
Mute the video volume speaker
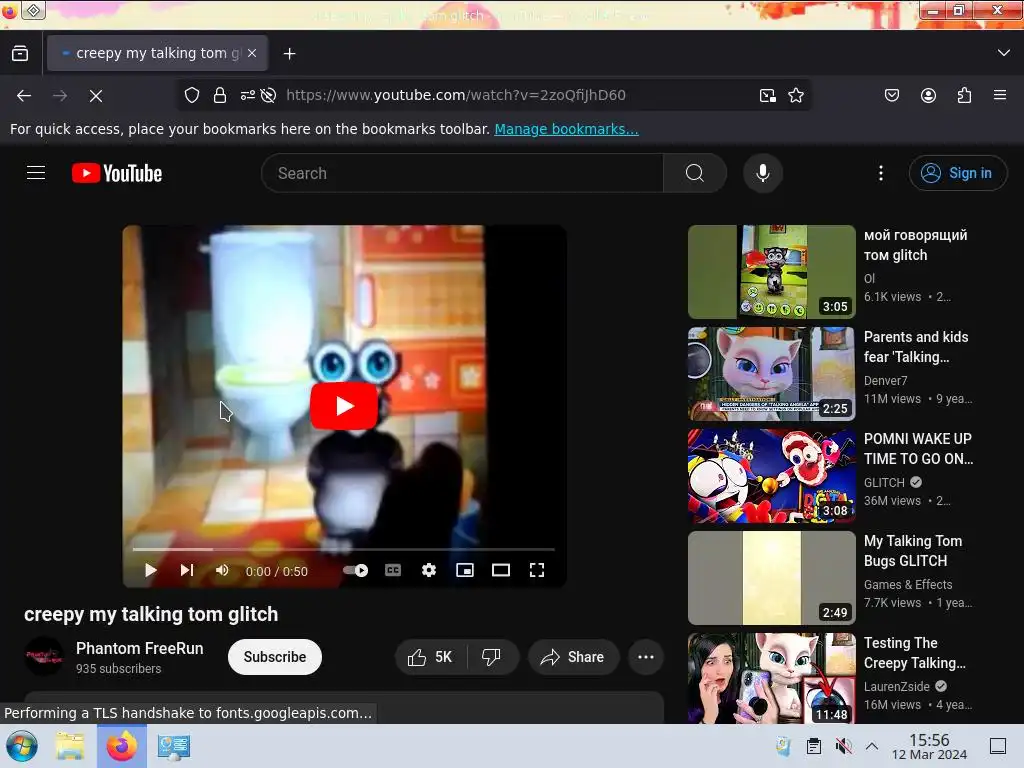[x=222, y=570]
